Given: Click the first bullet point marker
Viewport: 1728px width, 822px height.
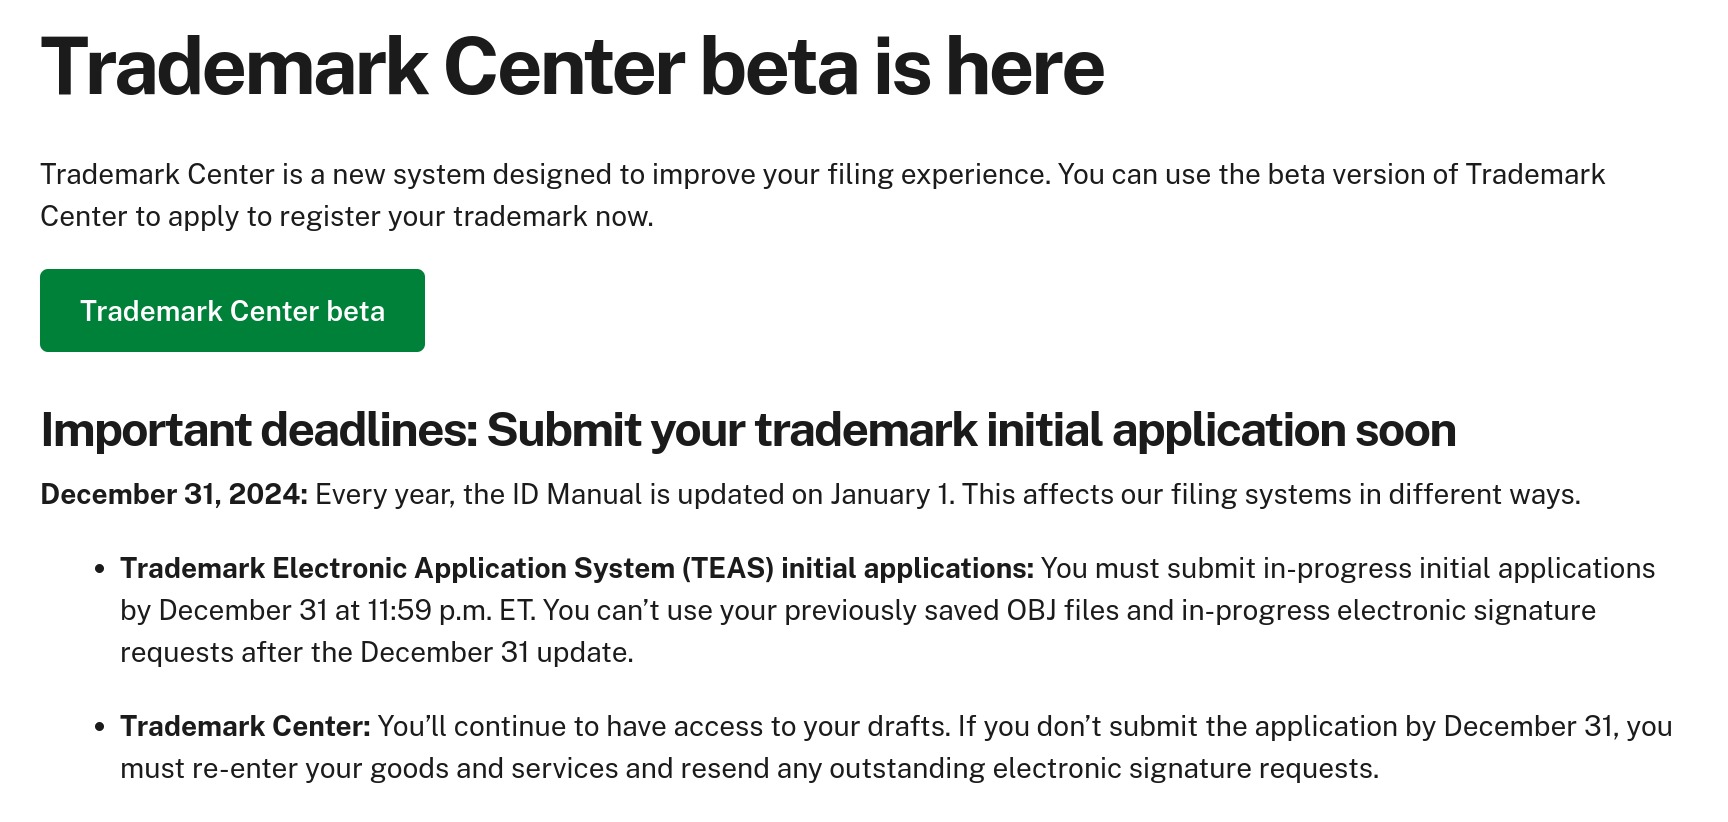Looking at the screenshot, I should click(x=99, y=570).
